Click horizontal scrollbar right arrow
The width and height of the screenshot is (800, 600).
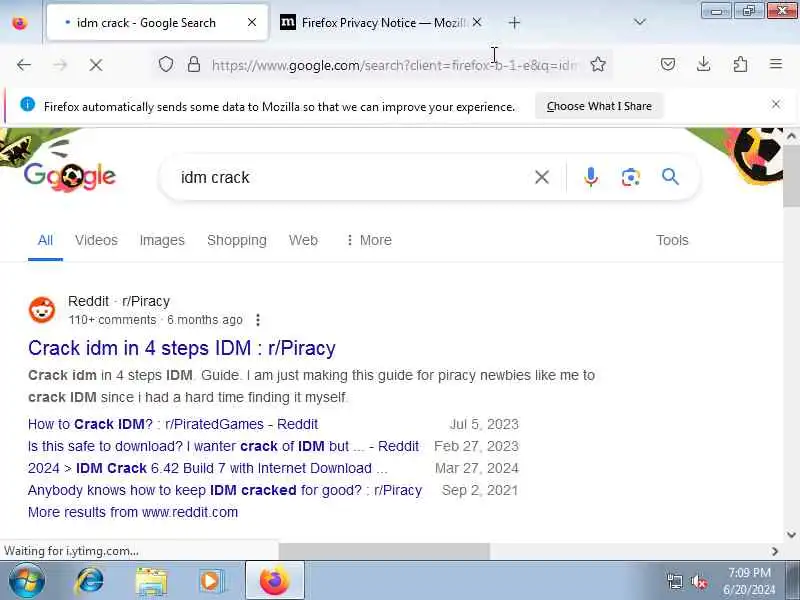[x=774, y=551]
